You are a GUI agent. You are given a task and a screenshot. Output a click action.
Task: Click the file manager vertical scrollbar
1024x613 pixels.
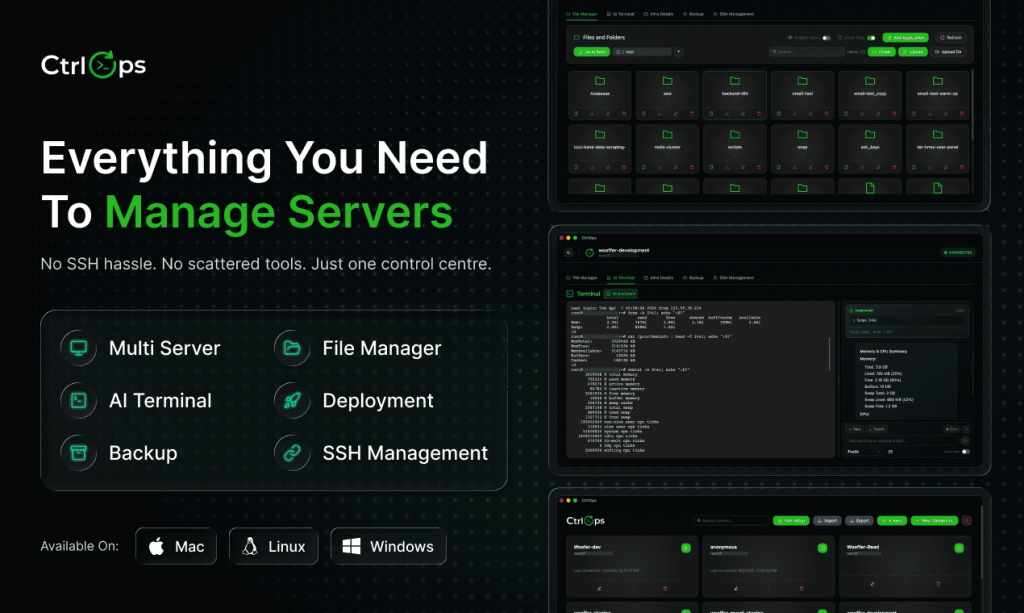972,104
